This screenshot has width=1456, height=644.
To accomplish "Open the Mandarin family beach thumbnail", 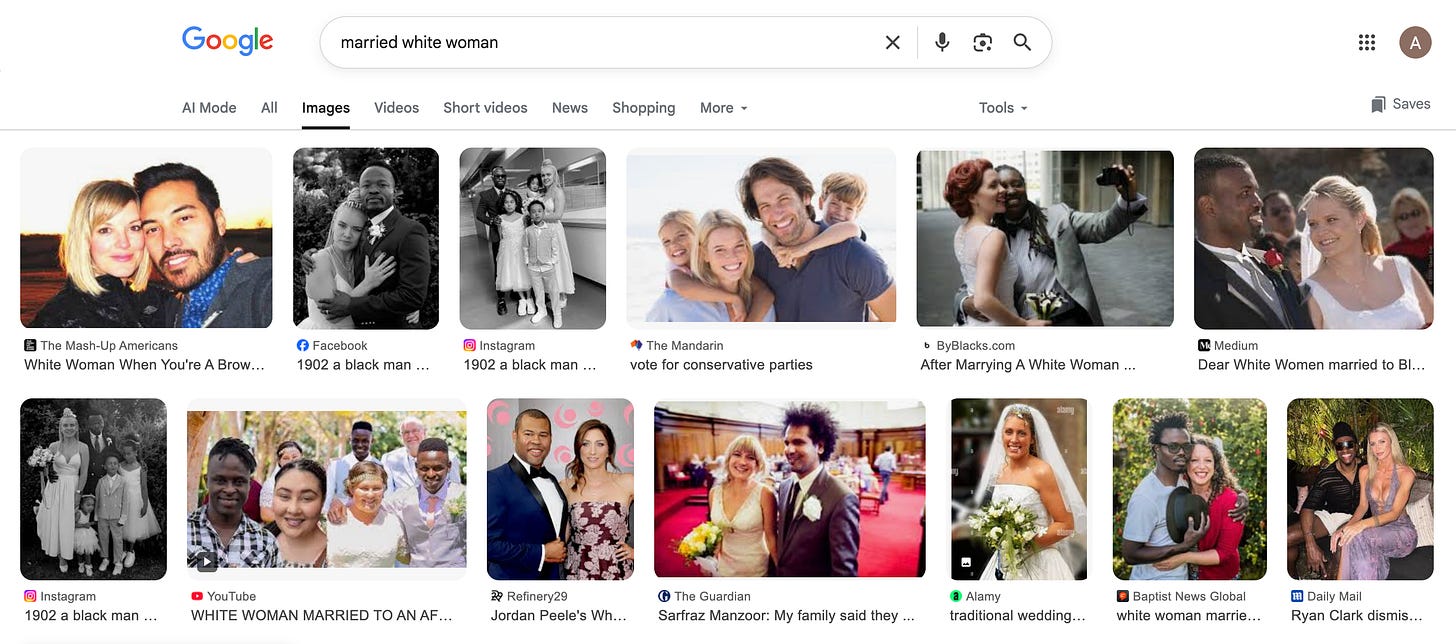I will [x=761, y=238].
